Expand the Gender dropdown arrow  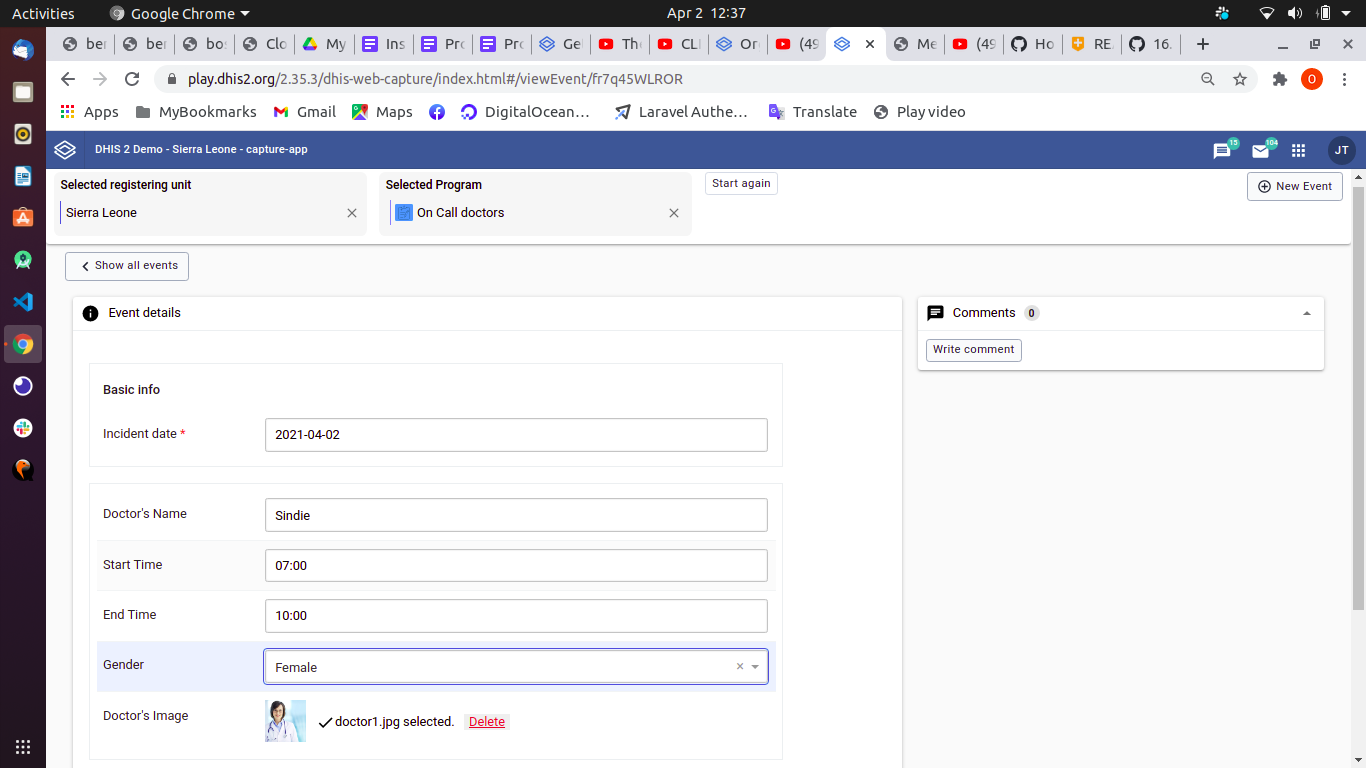[x=756, y=667]
